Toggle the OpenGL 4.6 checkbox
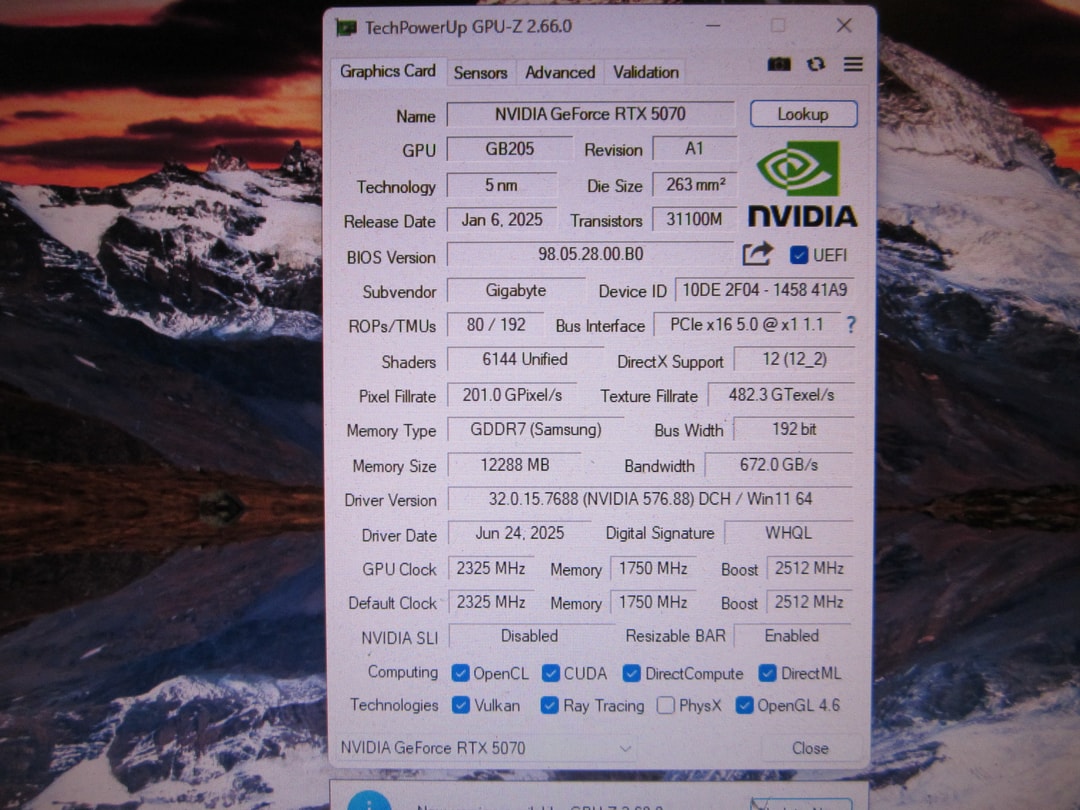The image size is (1080, 810). point(744,705)
